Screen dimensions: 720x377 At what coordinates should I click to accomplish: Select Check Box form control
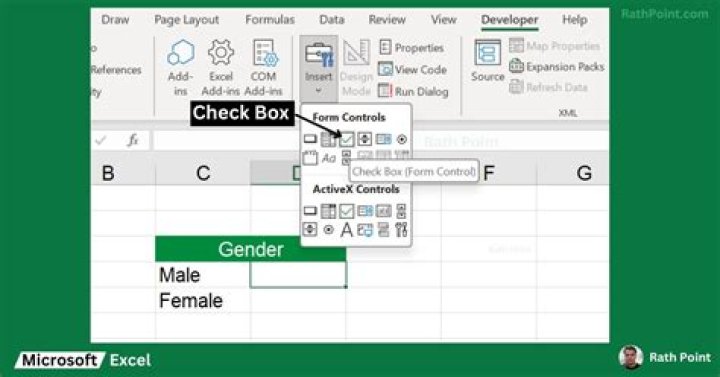347,139
